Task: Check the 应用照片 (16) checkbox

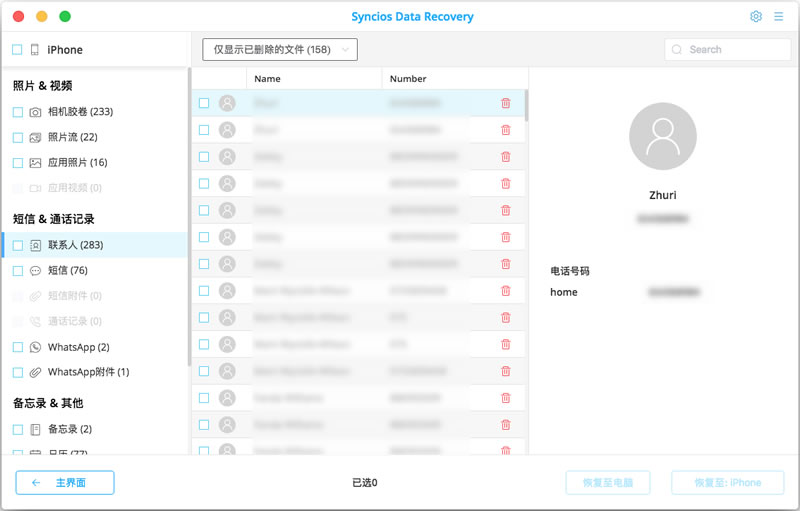Action: [x=18, y=163]
